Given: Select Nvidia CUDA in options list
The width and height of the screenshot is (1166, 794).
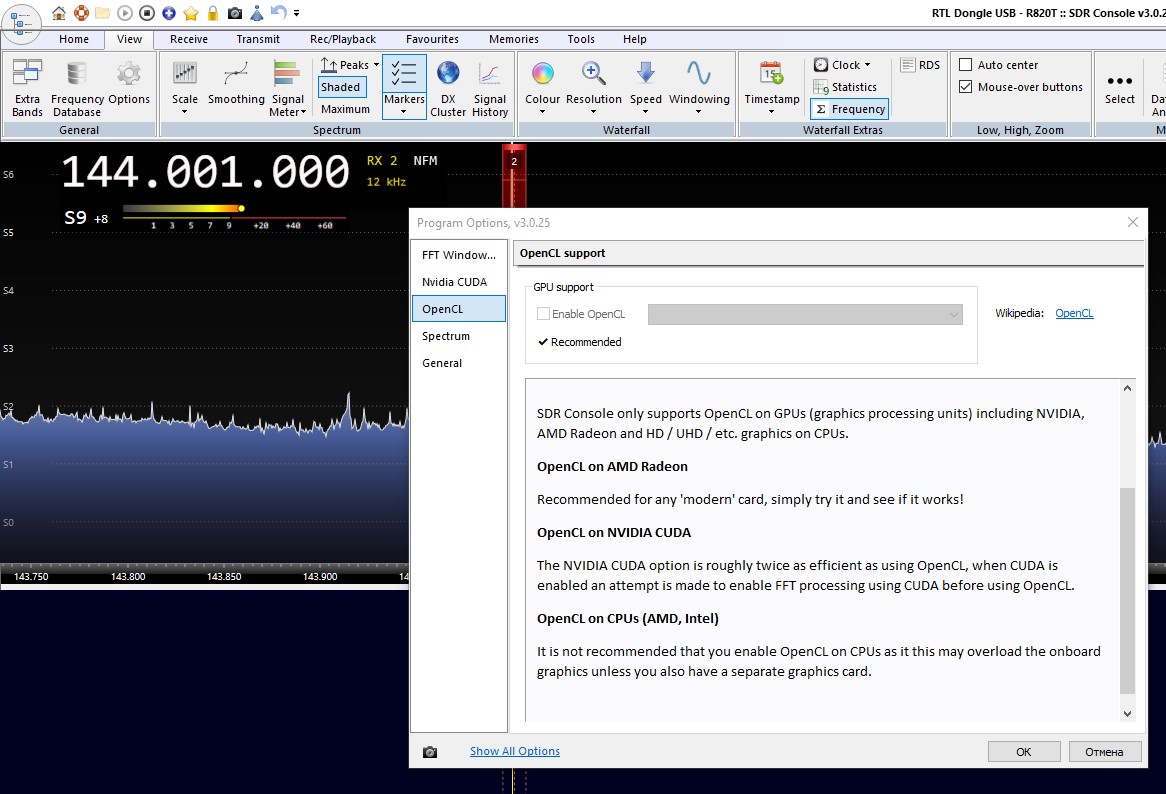Looking at the screenshot, I should click(x=459, y=282).
